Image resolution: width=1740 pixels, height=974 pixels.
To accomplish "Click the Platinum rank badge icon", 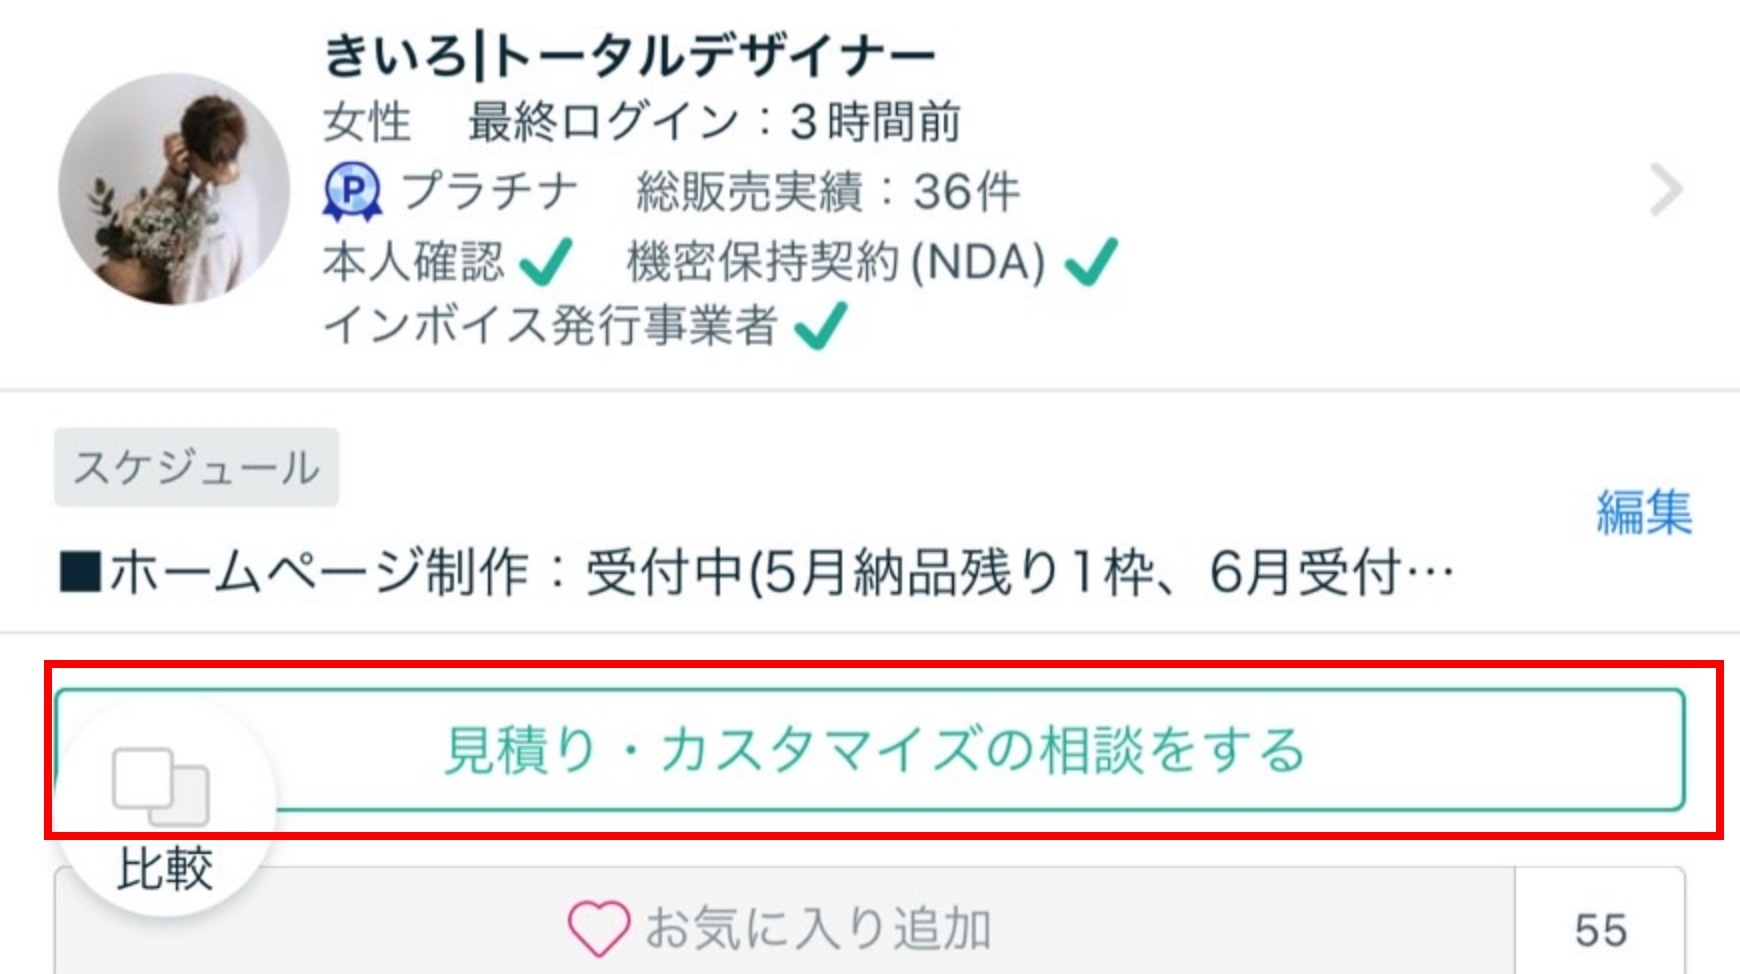I will 352,191.
